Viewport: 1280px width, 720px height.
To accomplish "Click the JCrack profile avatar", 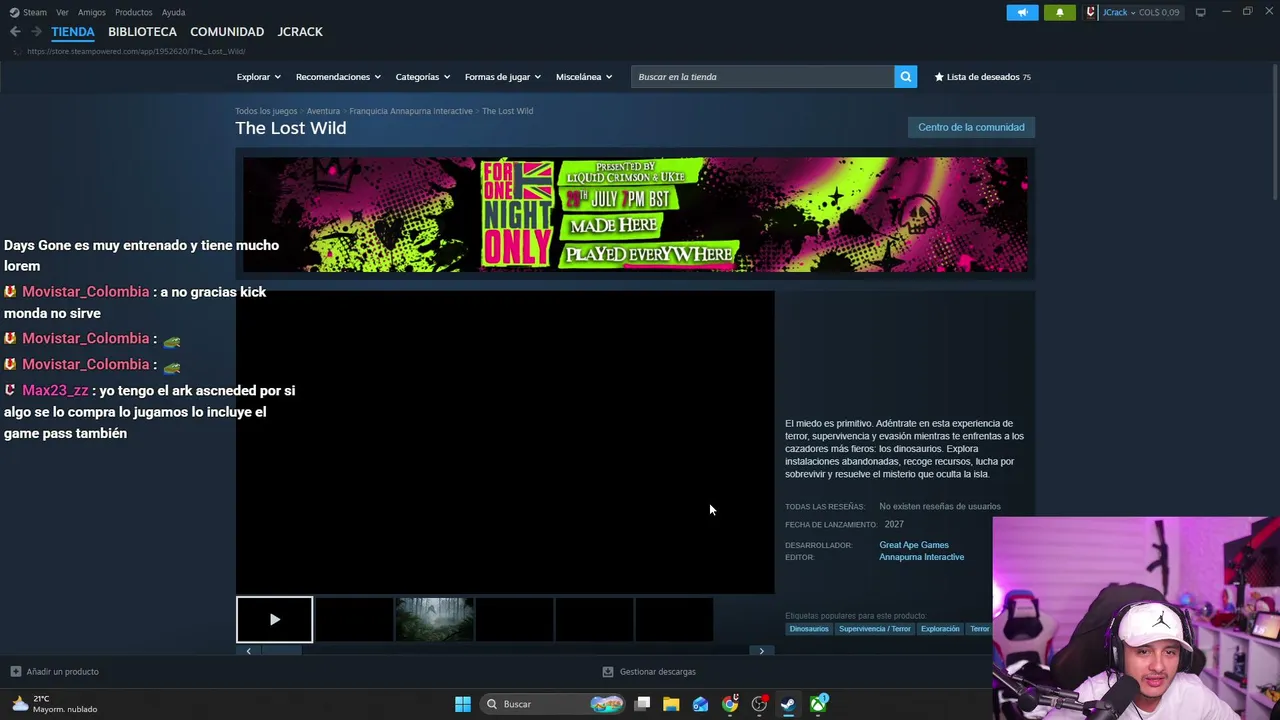I will (x=1091, y=12).
